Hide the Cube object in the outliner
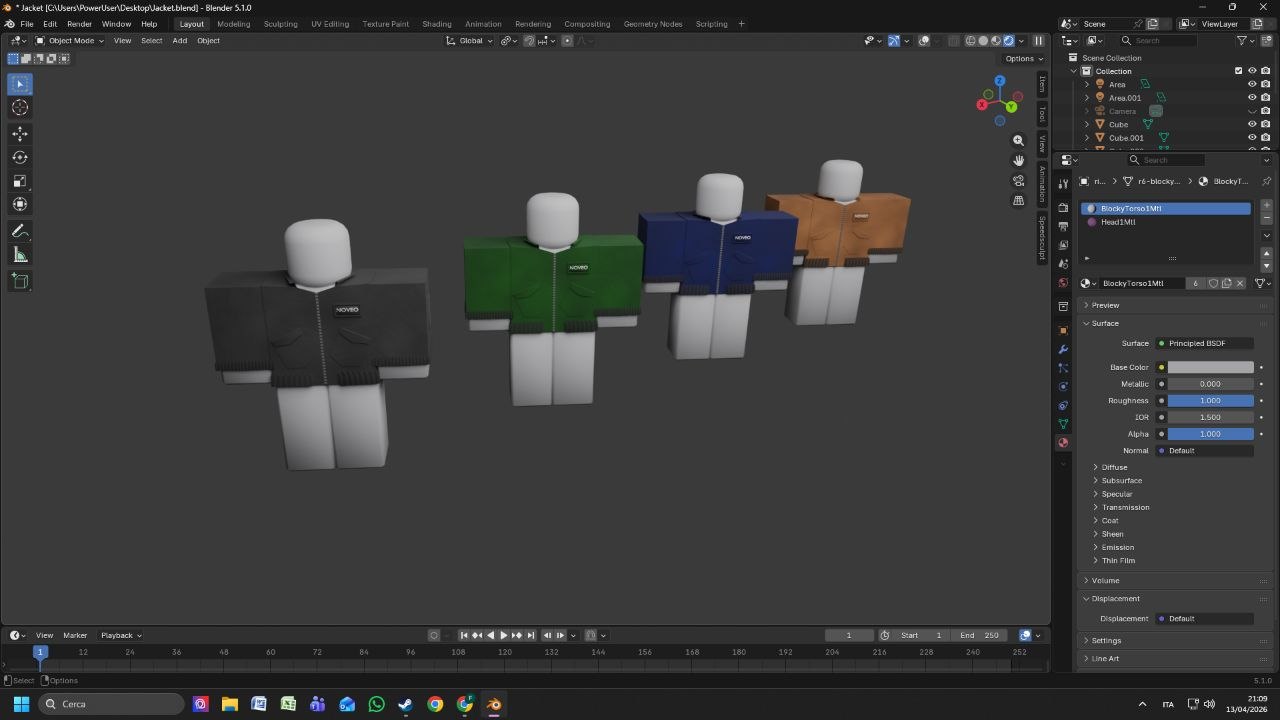 point(1251,124)
